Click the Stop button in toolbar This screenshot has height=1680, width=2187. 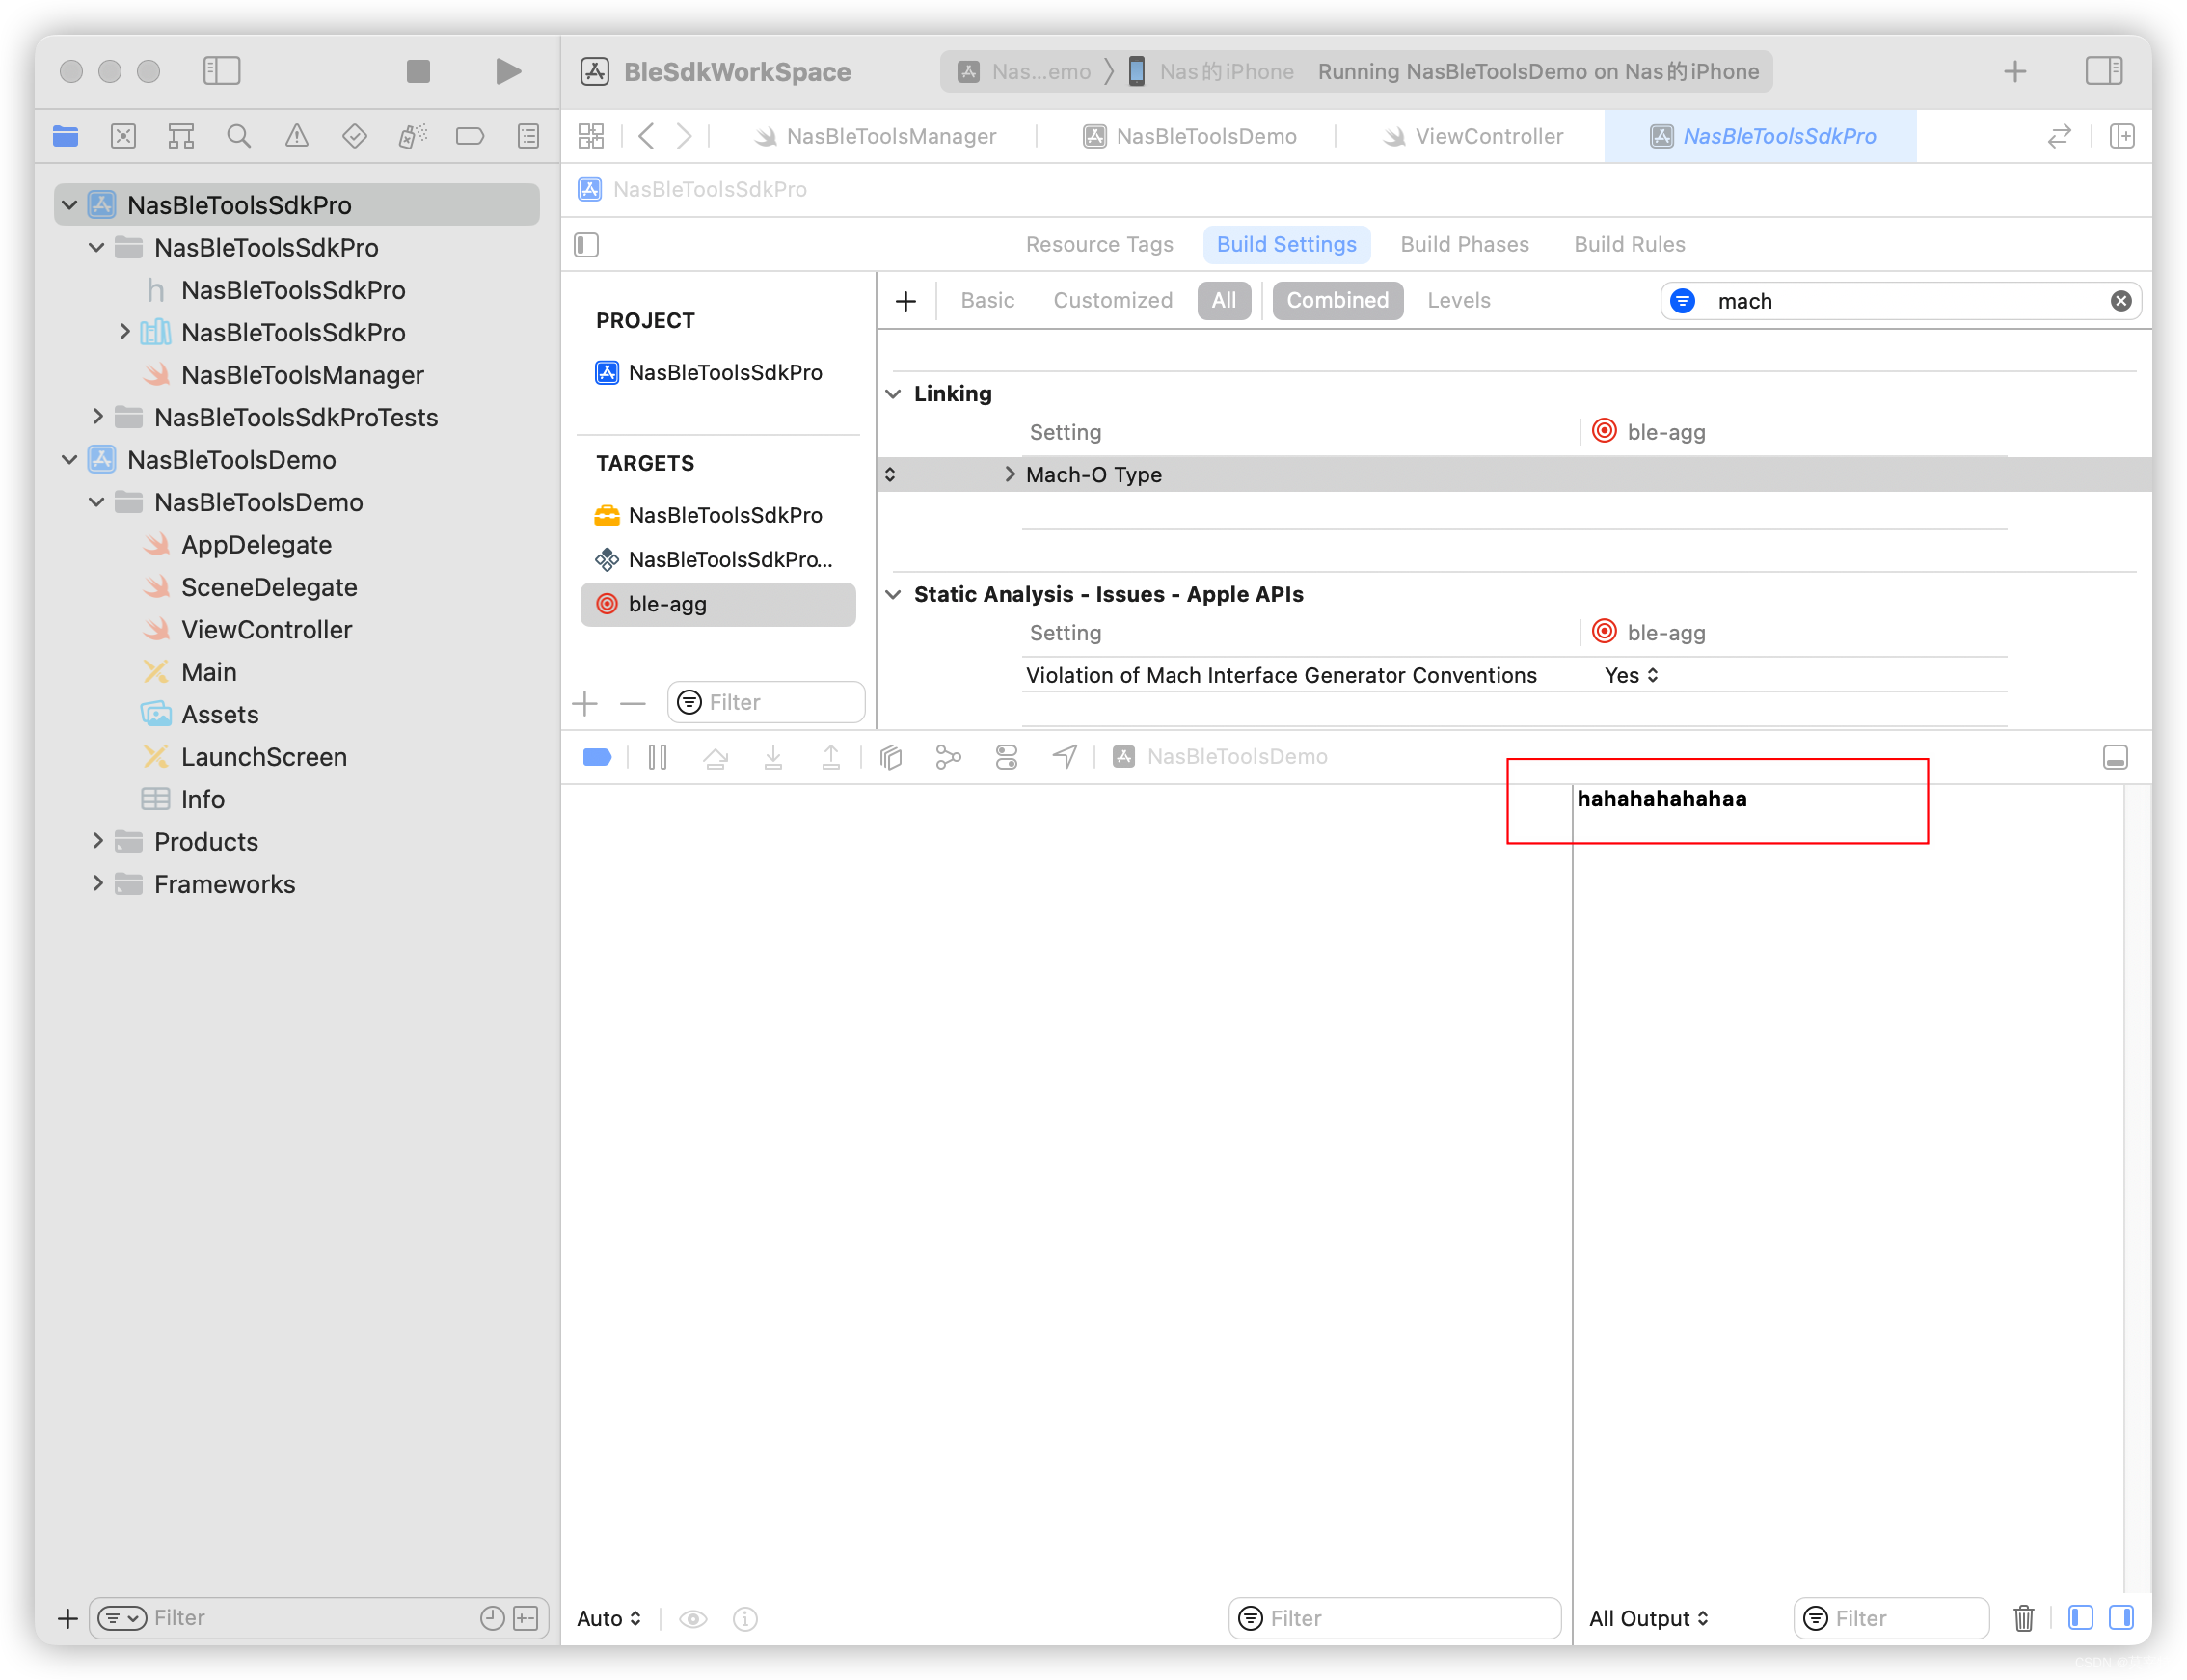pos(418,71)
